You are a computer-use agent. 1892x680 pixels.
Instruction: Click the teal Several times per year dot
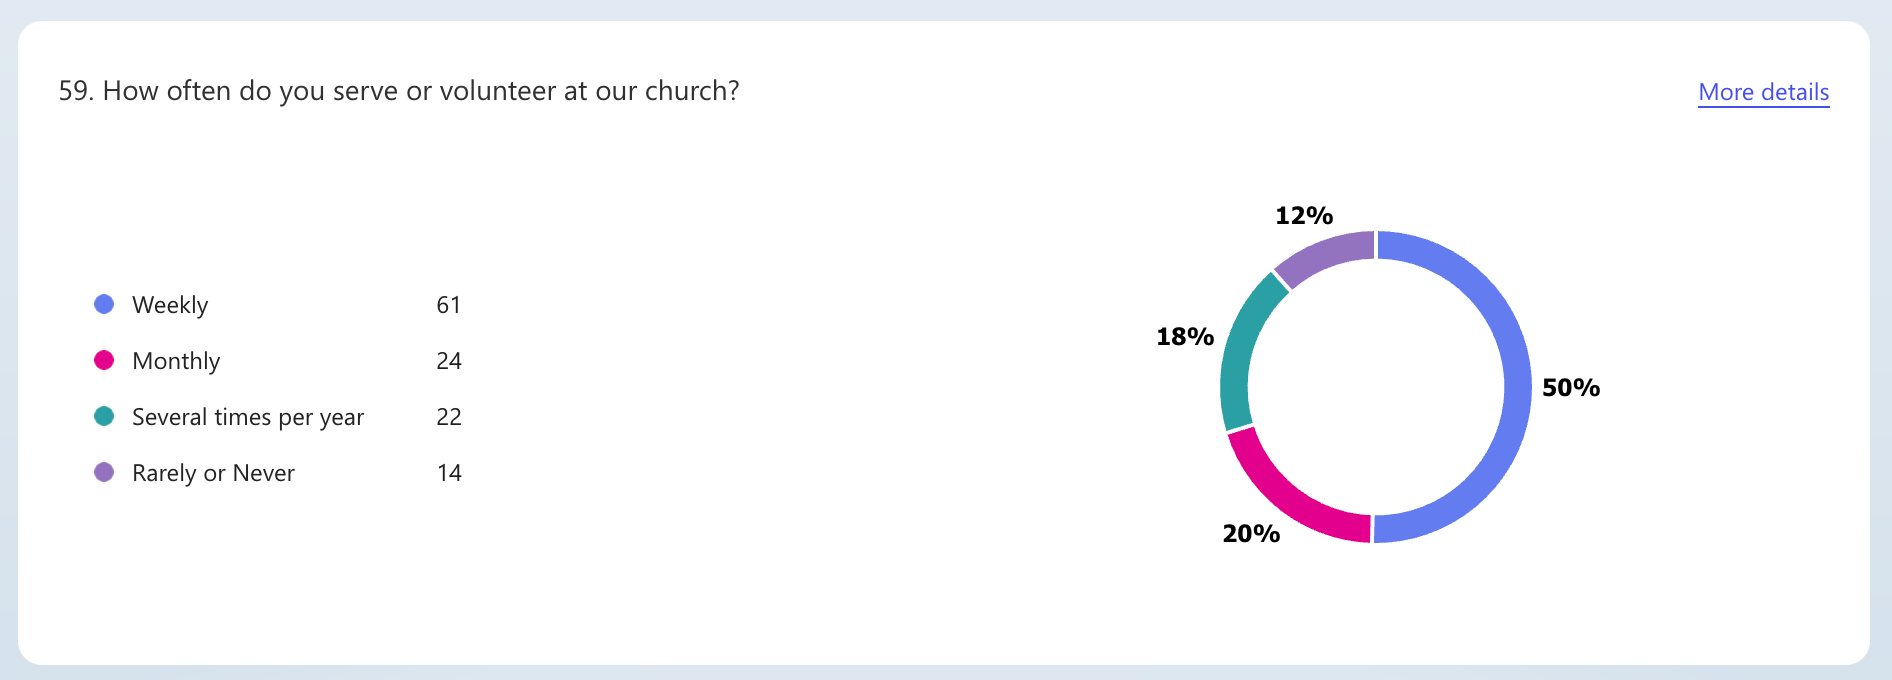tap(104, 416)
